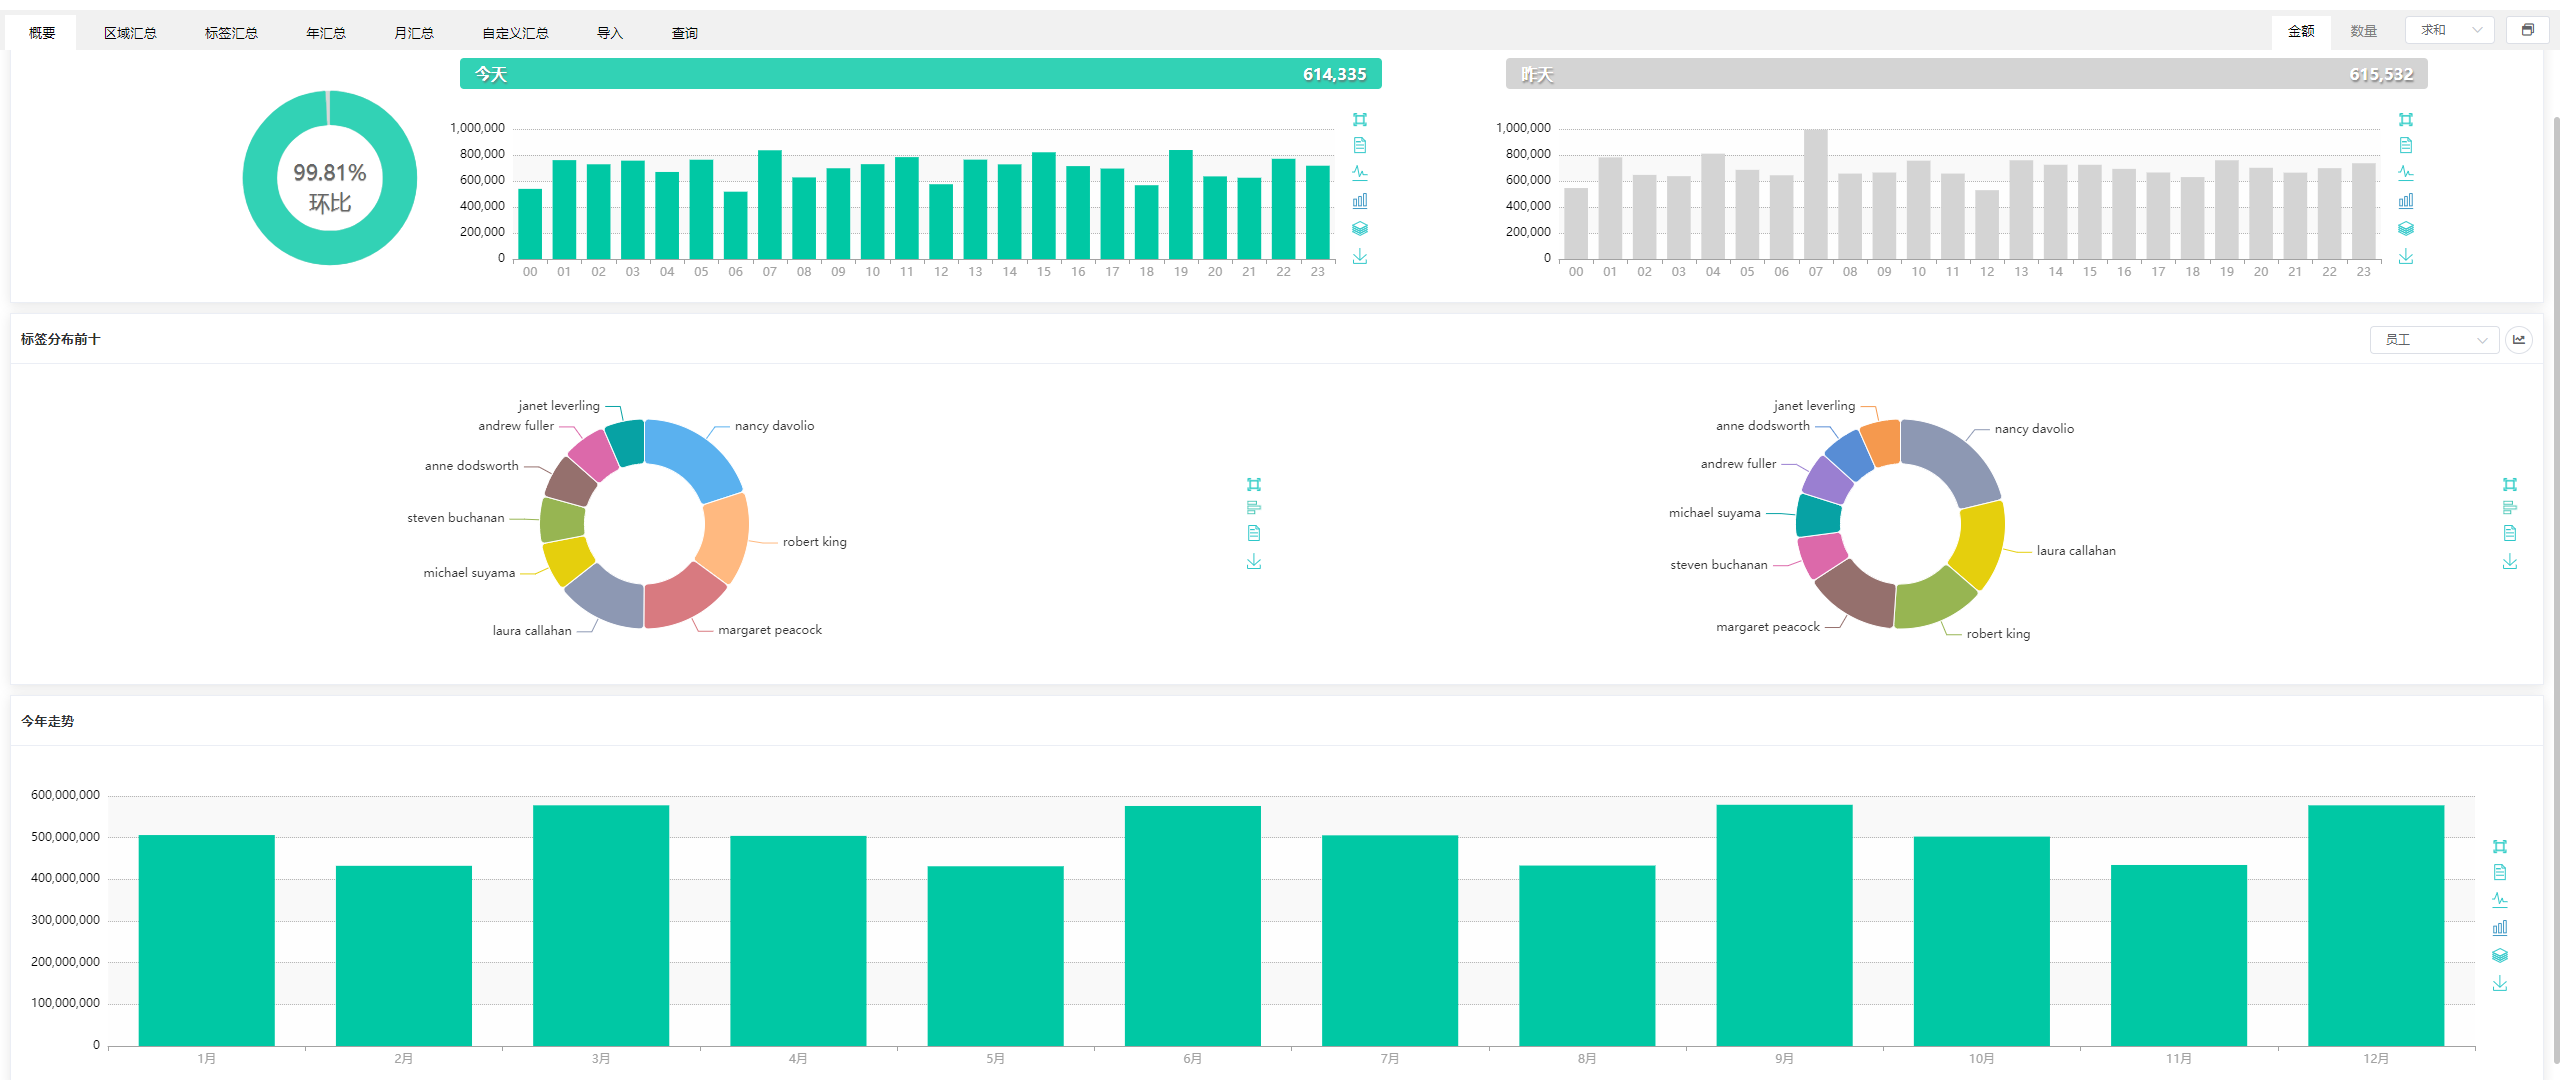The image size is (2560, 1080).
Task: Stack series in yesterday's chart
Action: (2406, 229)
